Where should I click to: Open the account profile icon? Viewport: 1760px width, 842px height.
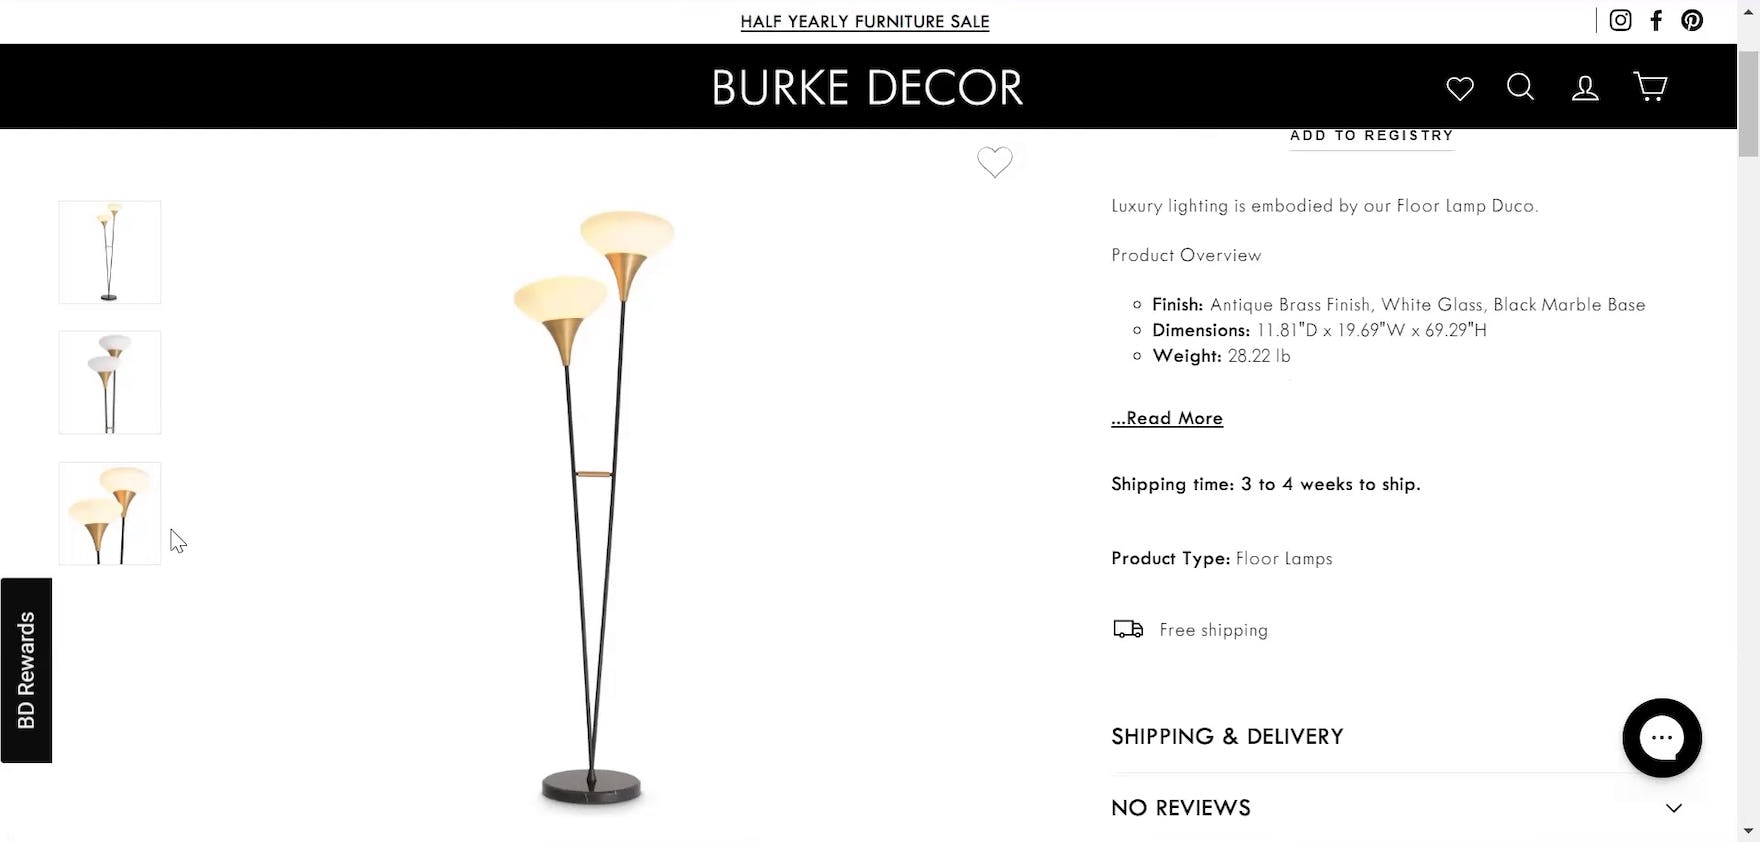pos(1585,88)
